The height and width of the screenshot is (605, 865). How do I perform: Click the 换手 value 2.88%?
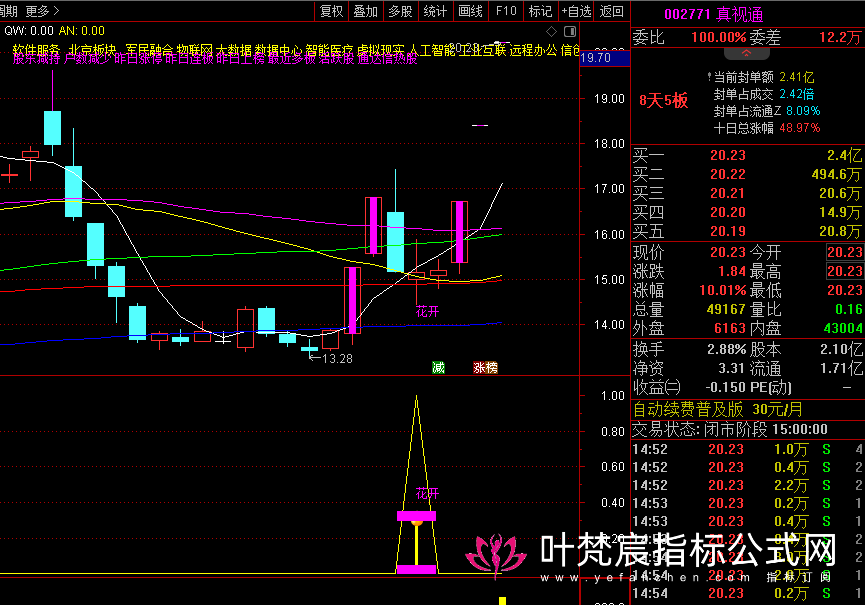coord(727,350)
